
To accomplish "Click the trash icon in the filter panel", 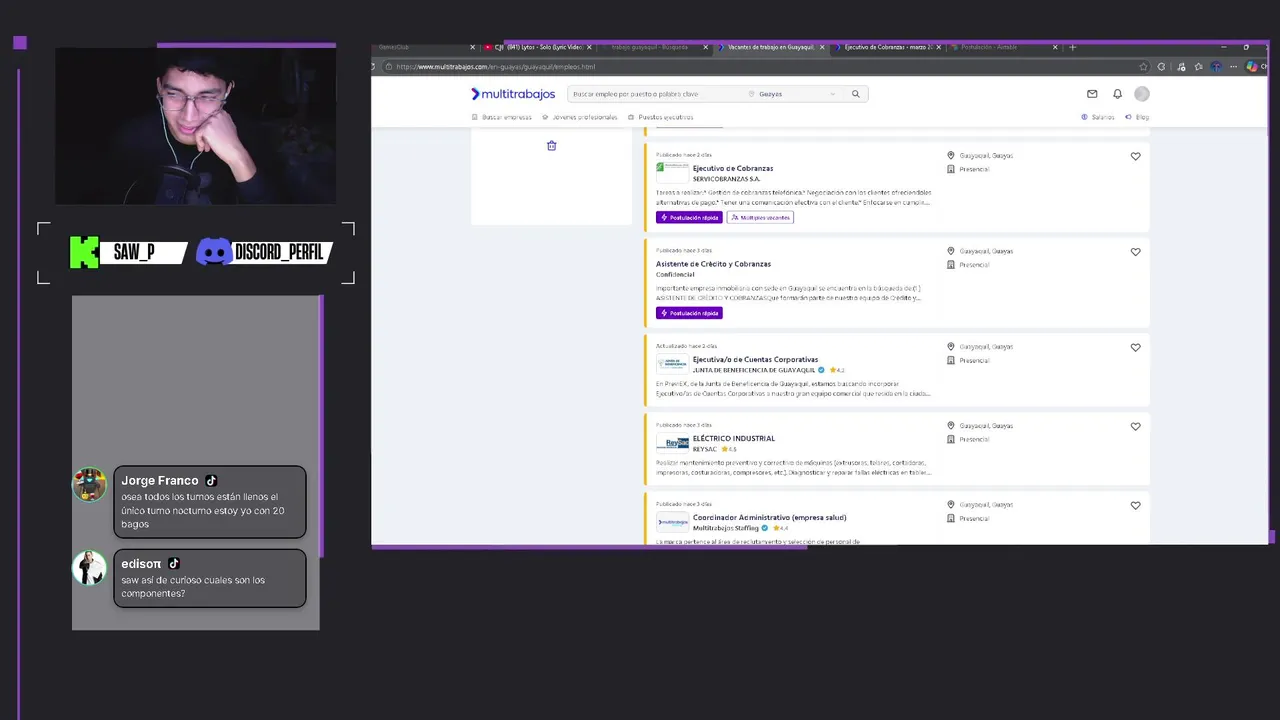I will (551, 145).
